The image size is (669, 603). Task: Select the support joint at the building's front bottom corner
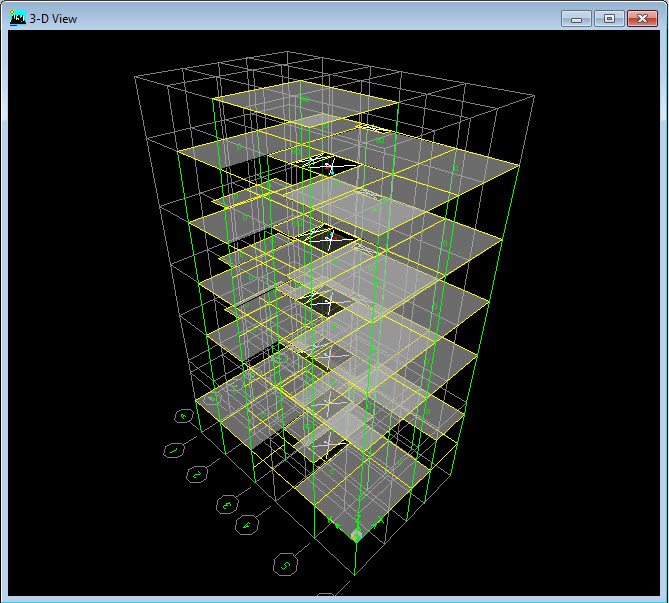point(356,537)
